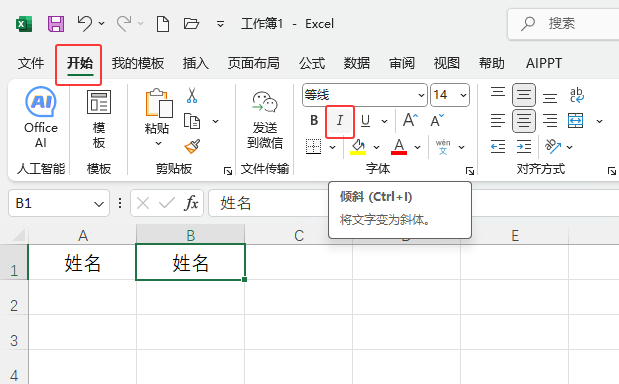This screenshot has width=619, height=384.
Task: Confirm formula entry with checkmark
Action: point(167,203)
